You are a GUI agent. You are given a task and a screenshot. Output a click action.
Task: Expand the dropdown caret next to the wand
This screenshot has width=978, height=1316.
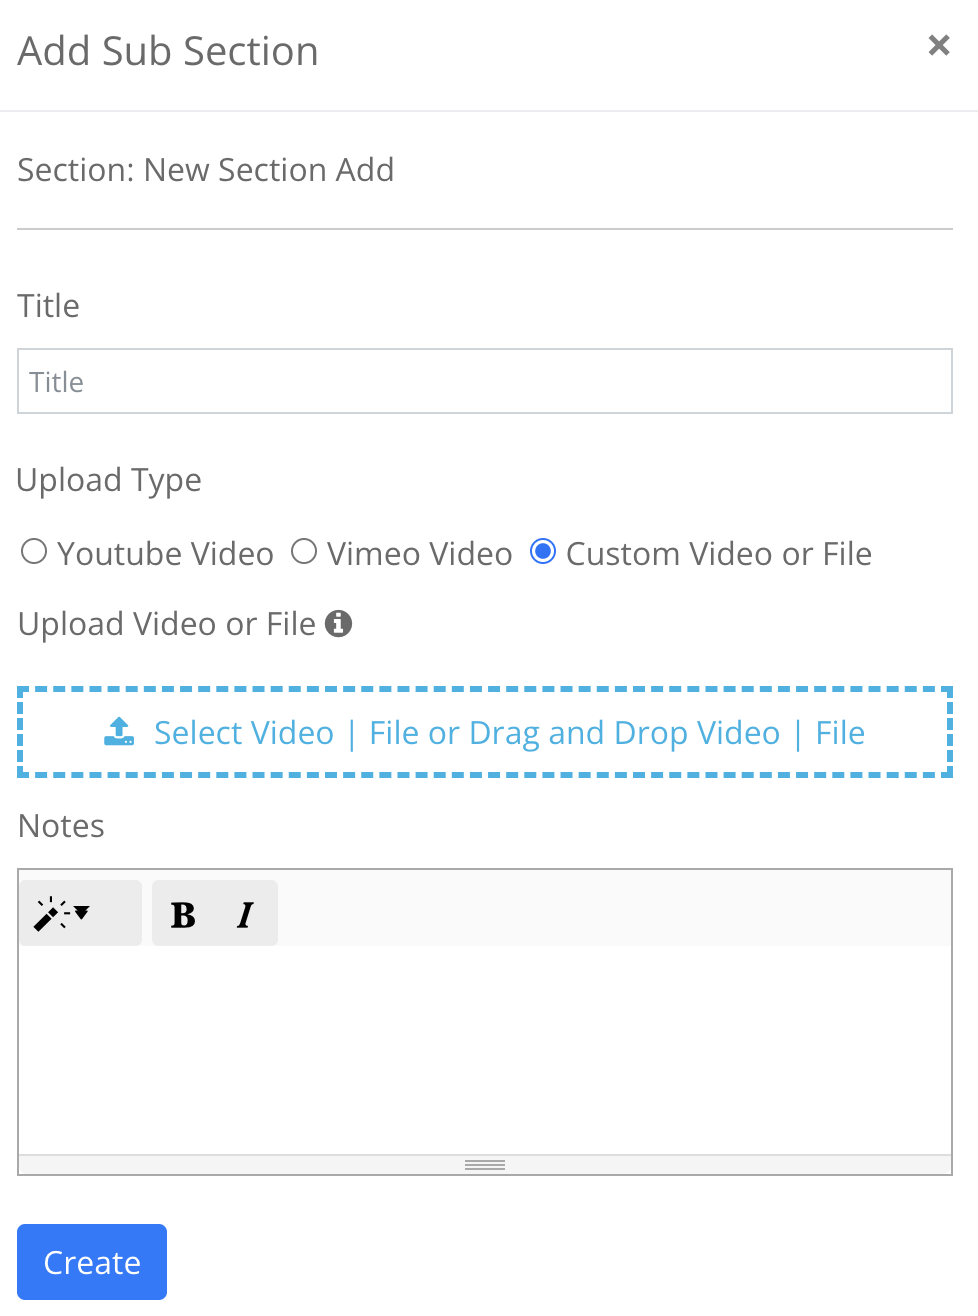(x=82, y=911)
